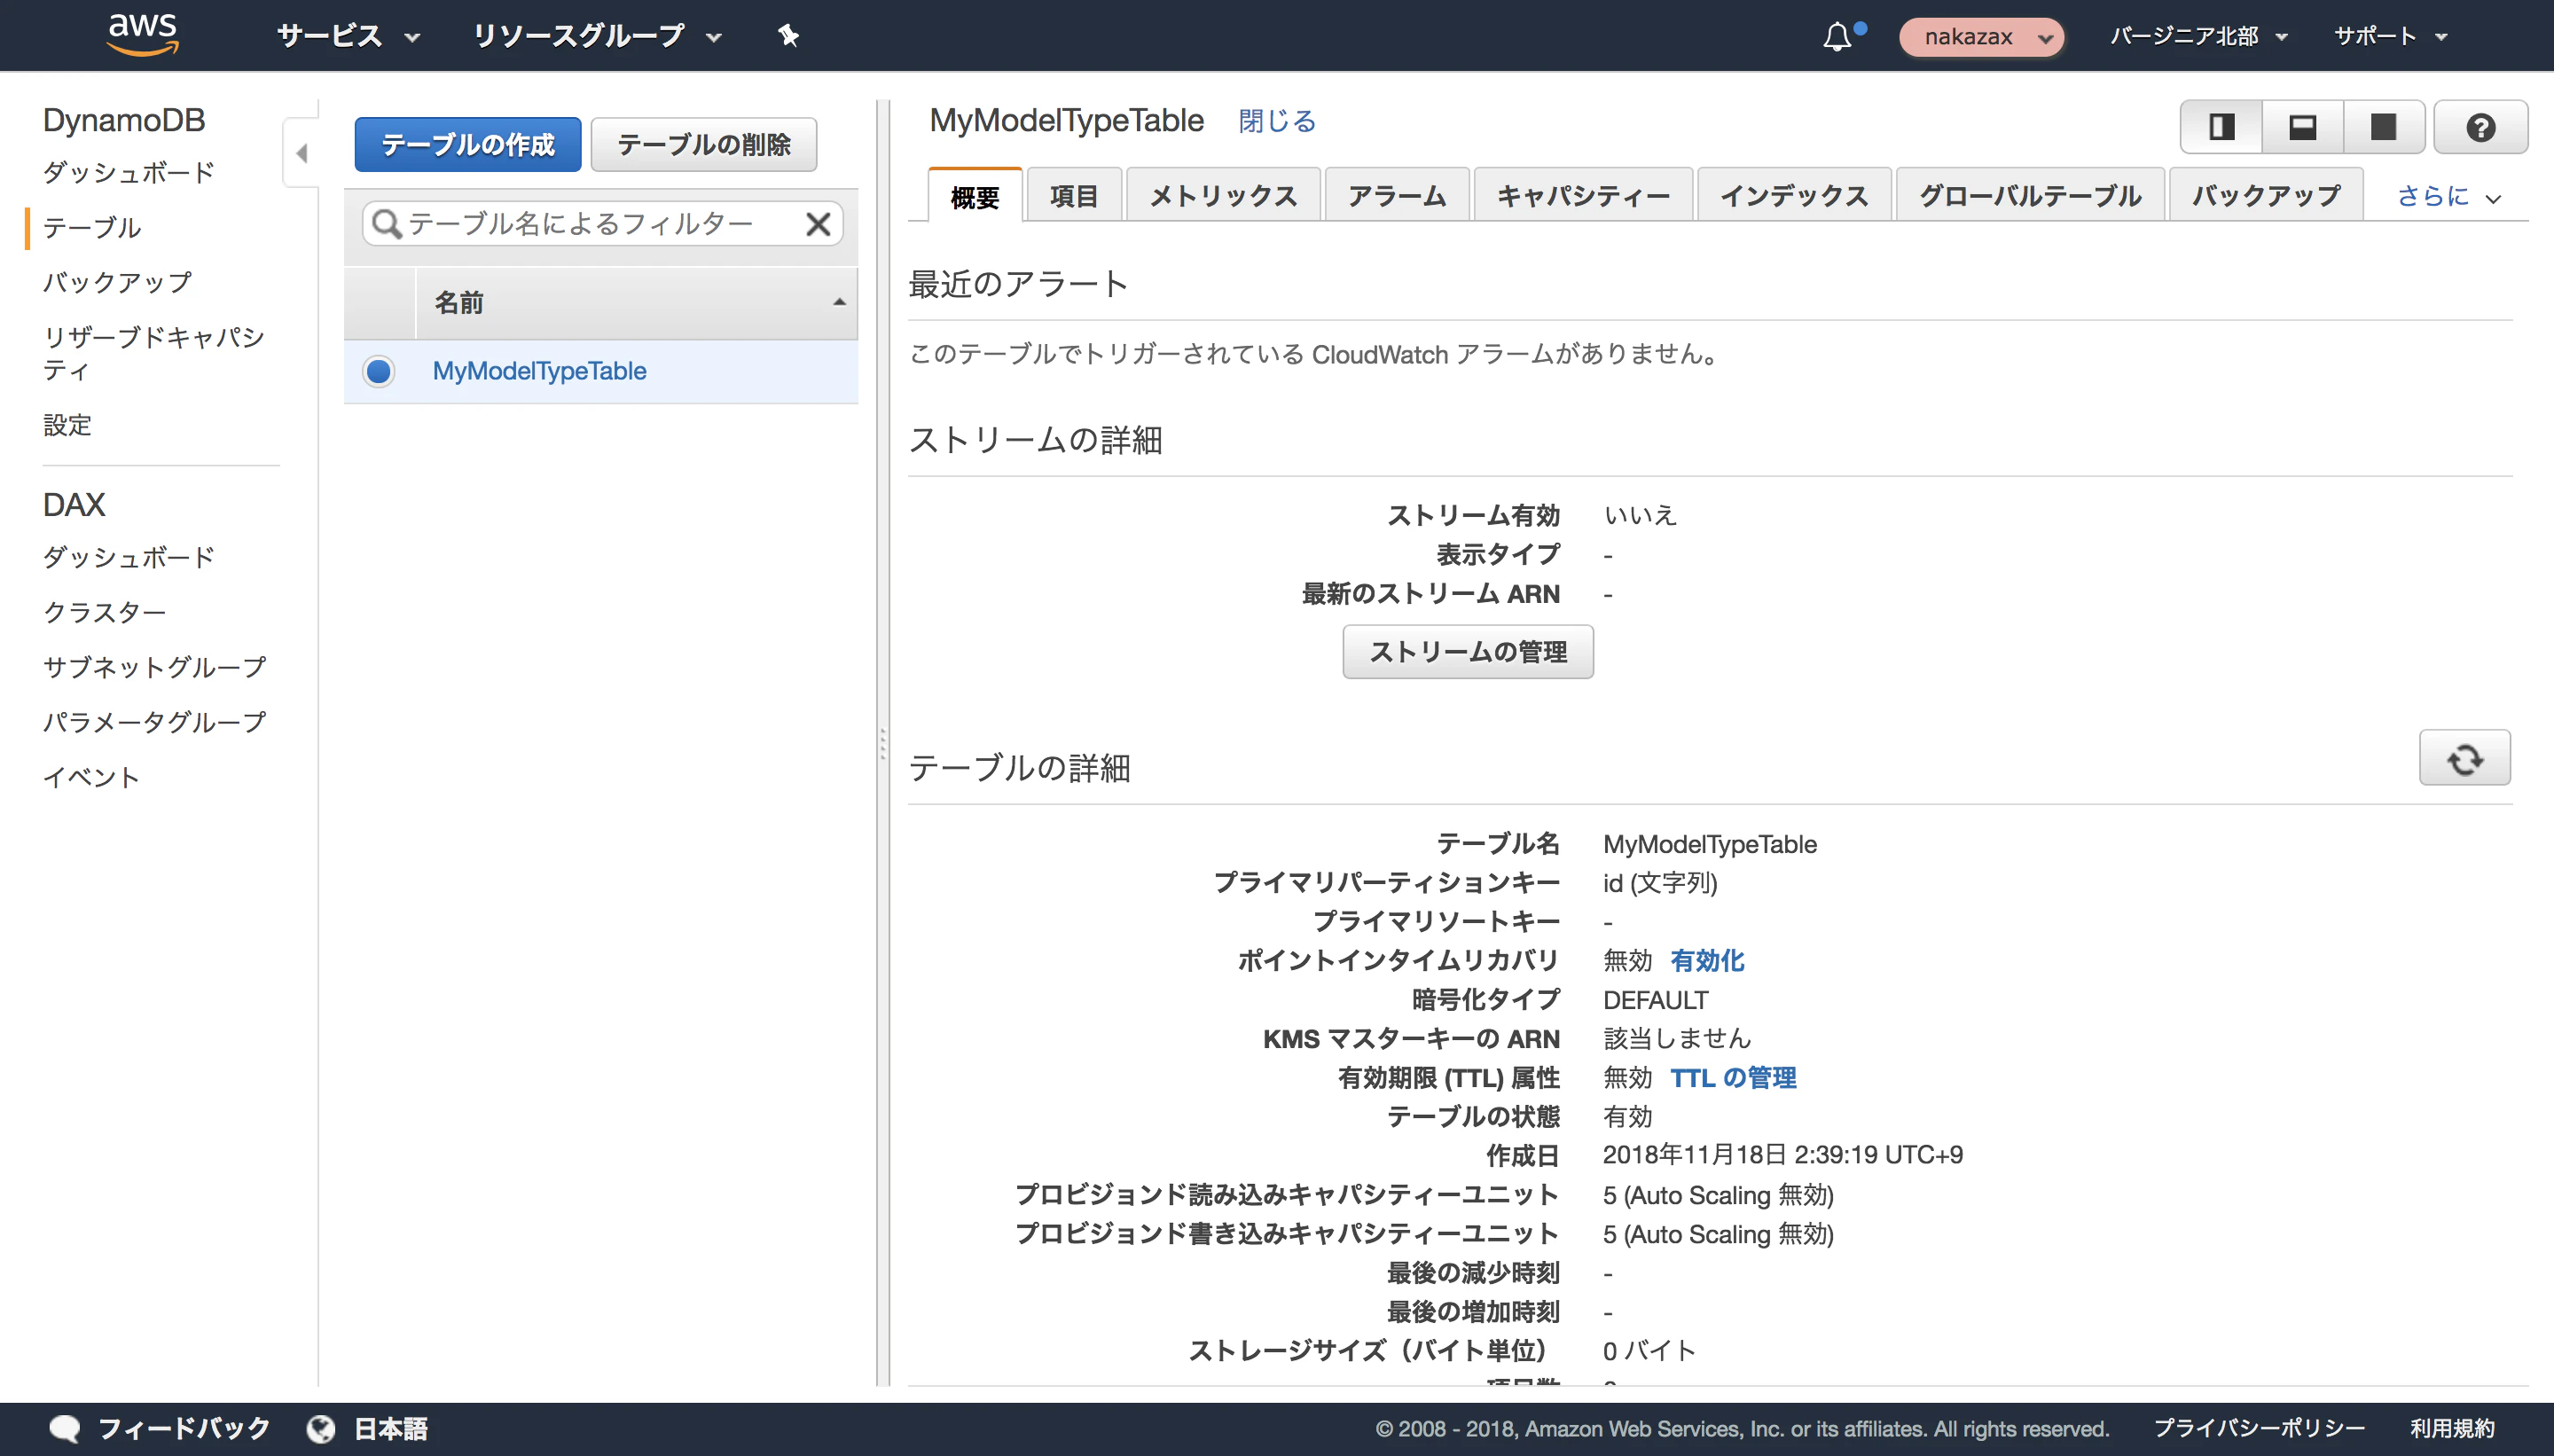2554x1456 pixels.
Task: Open the help question mark button
Action: click(x=2480, y=127)
